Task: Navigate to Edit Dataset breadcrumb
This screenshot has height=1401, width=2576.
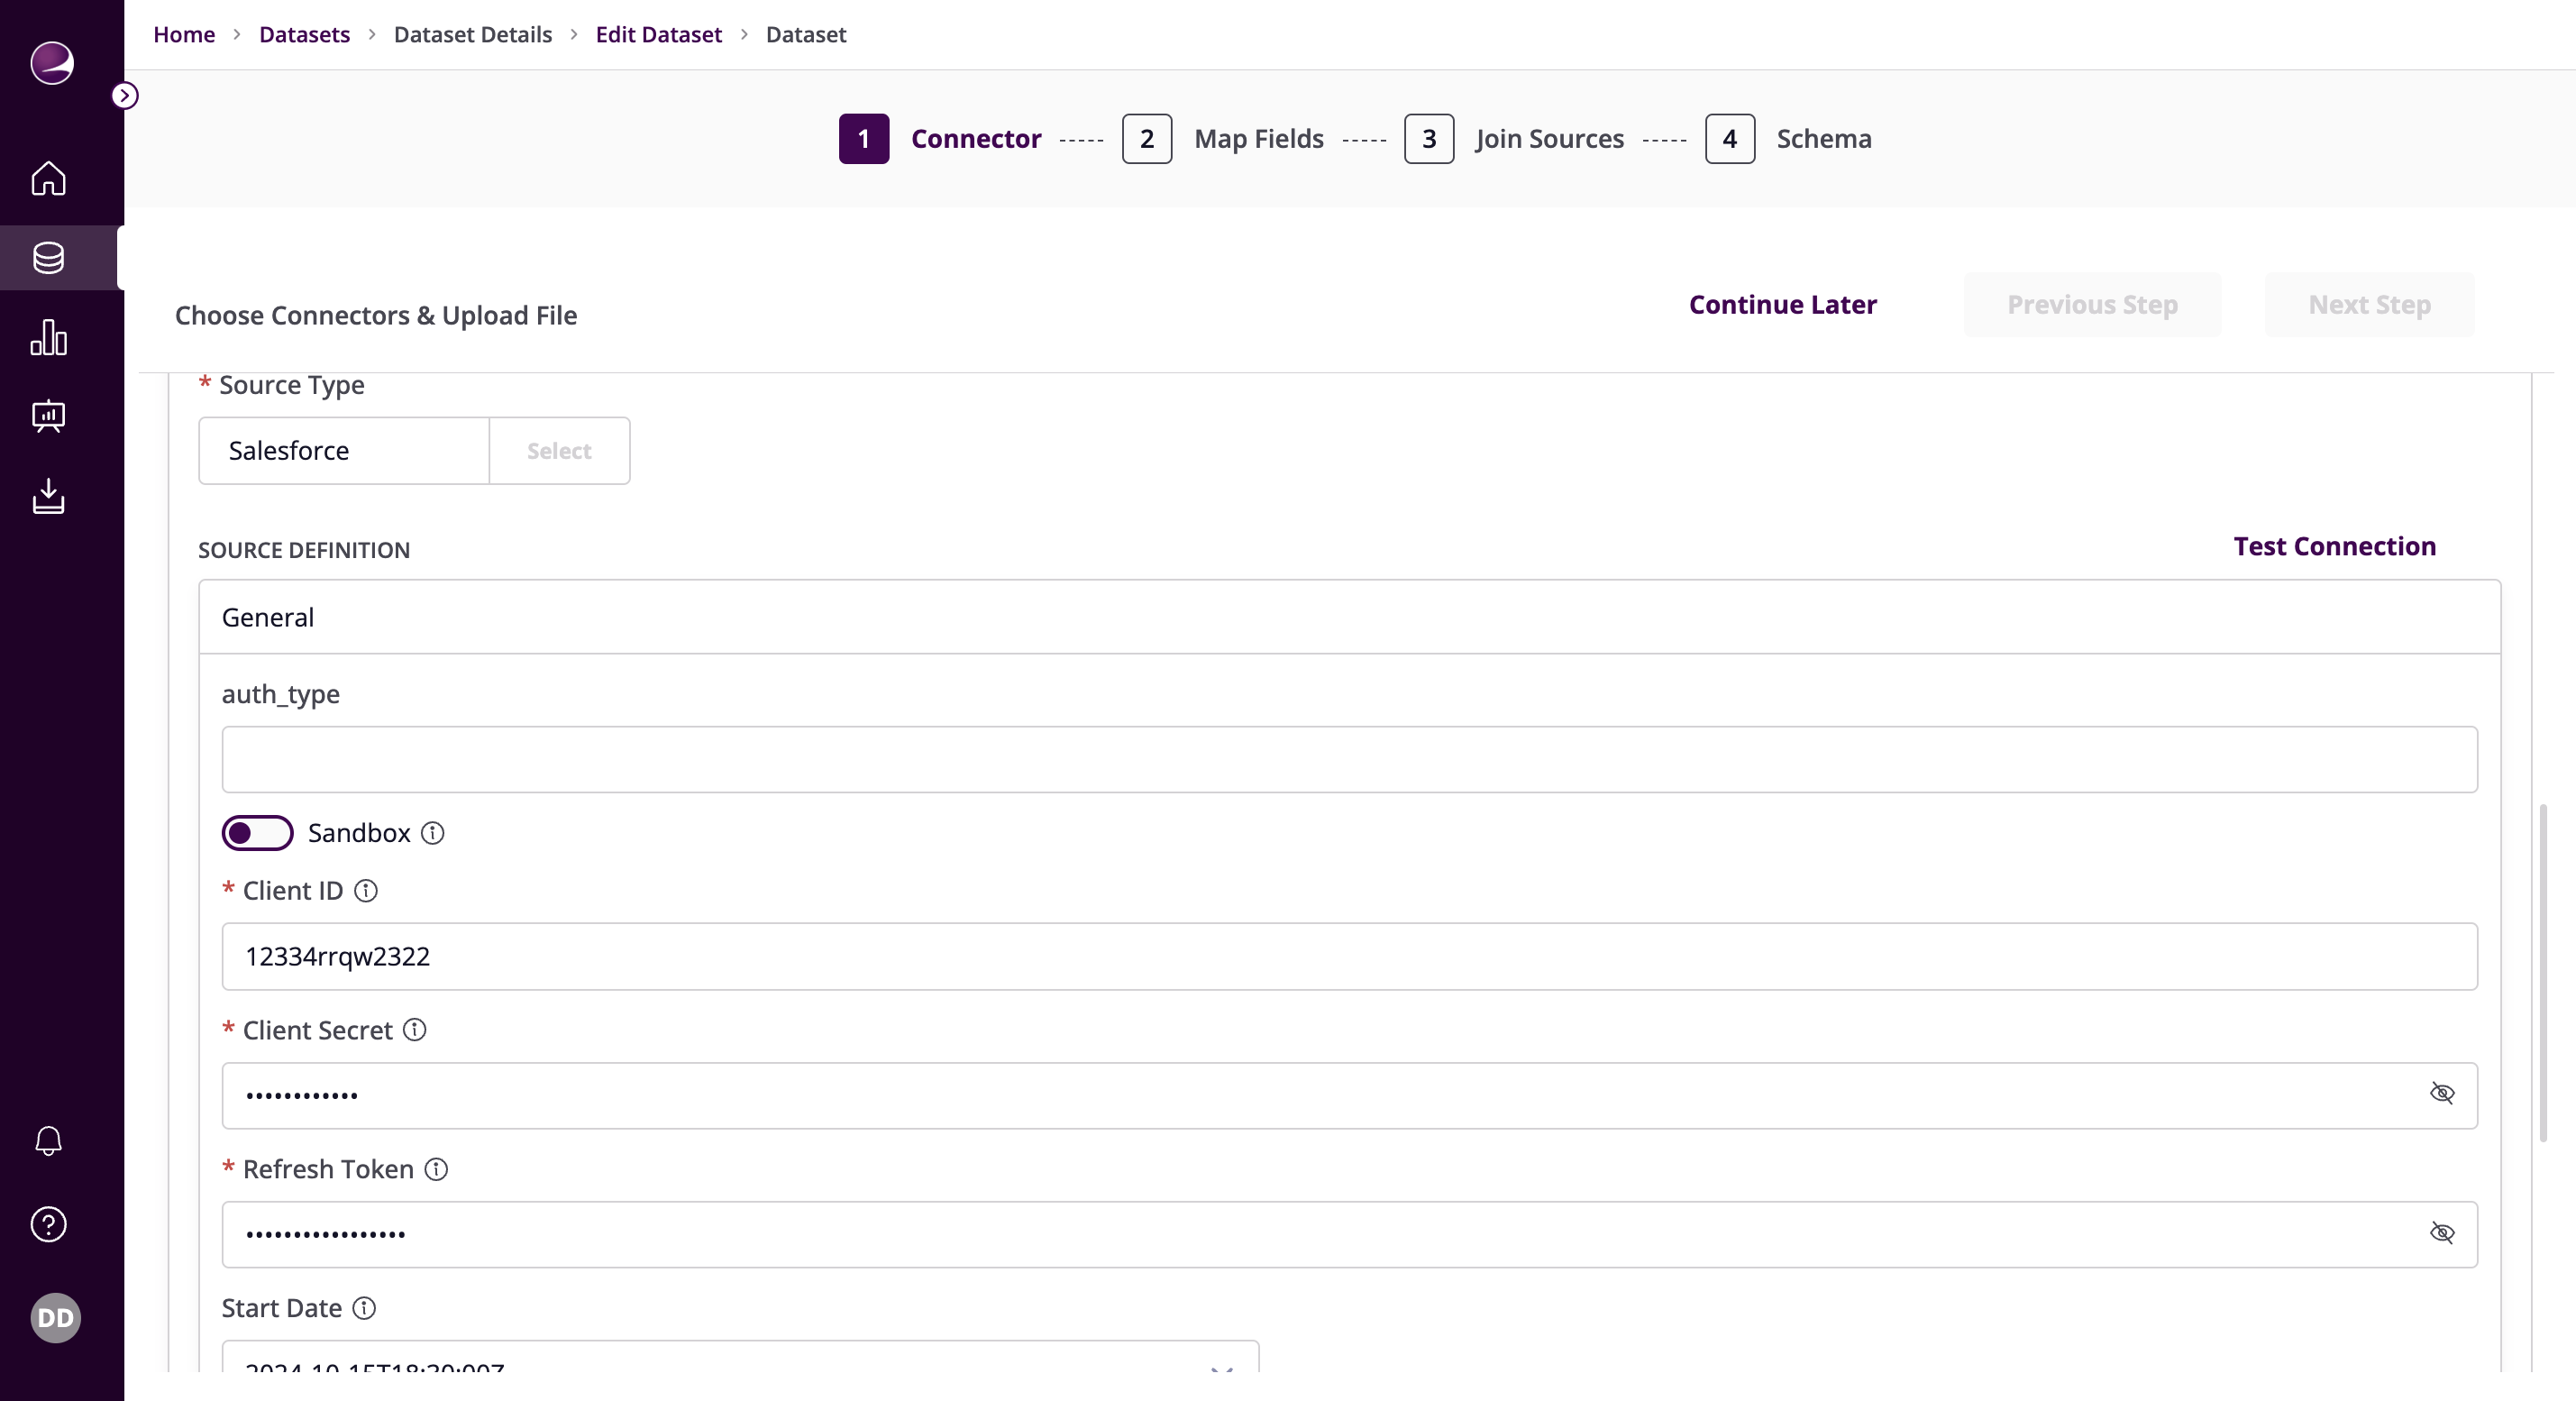Action: 658,33
